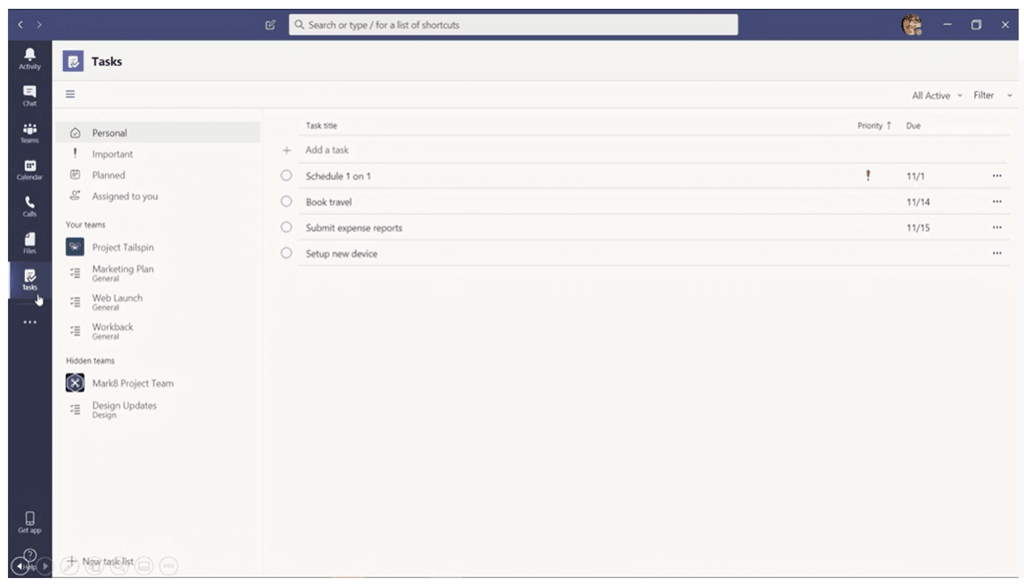1024x586 pixels.
Task: Open the Teams icon in sidebar
Action: pyautogui.click(x=30, y=132)
